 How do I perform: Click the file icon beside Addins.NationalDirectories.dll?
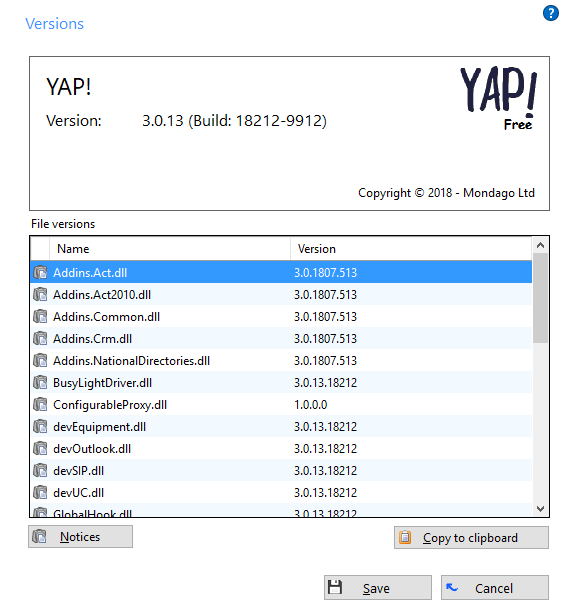[40, 360]
